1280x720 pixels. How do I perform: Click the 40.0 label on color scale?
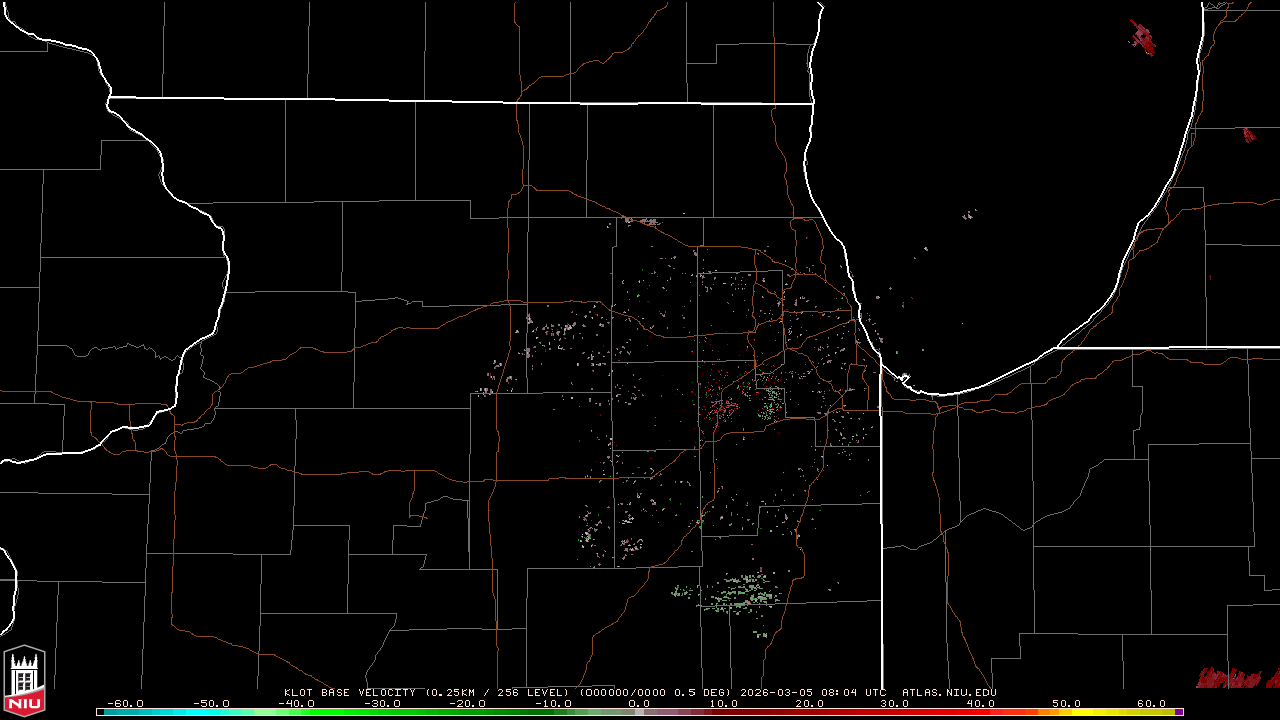(x=981, y=704)
